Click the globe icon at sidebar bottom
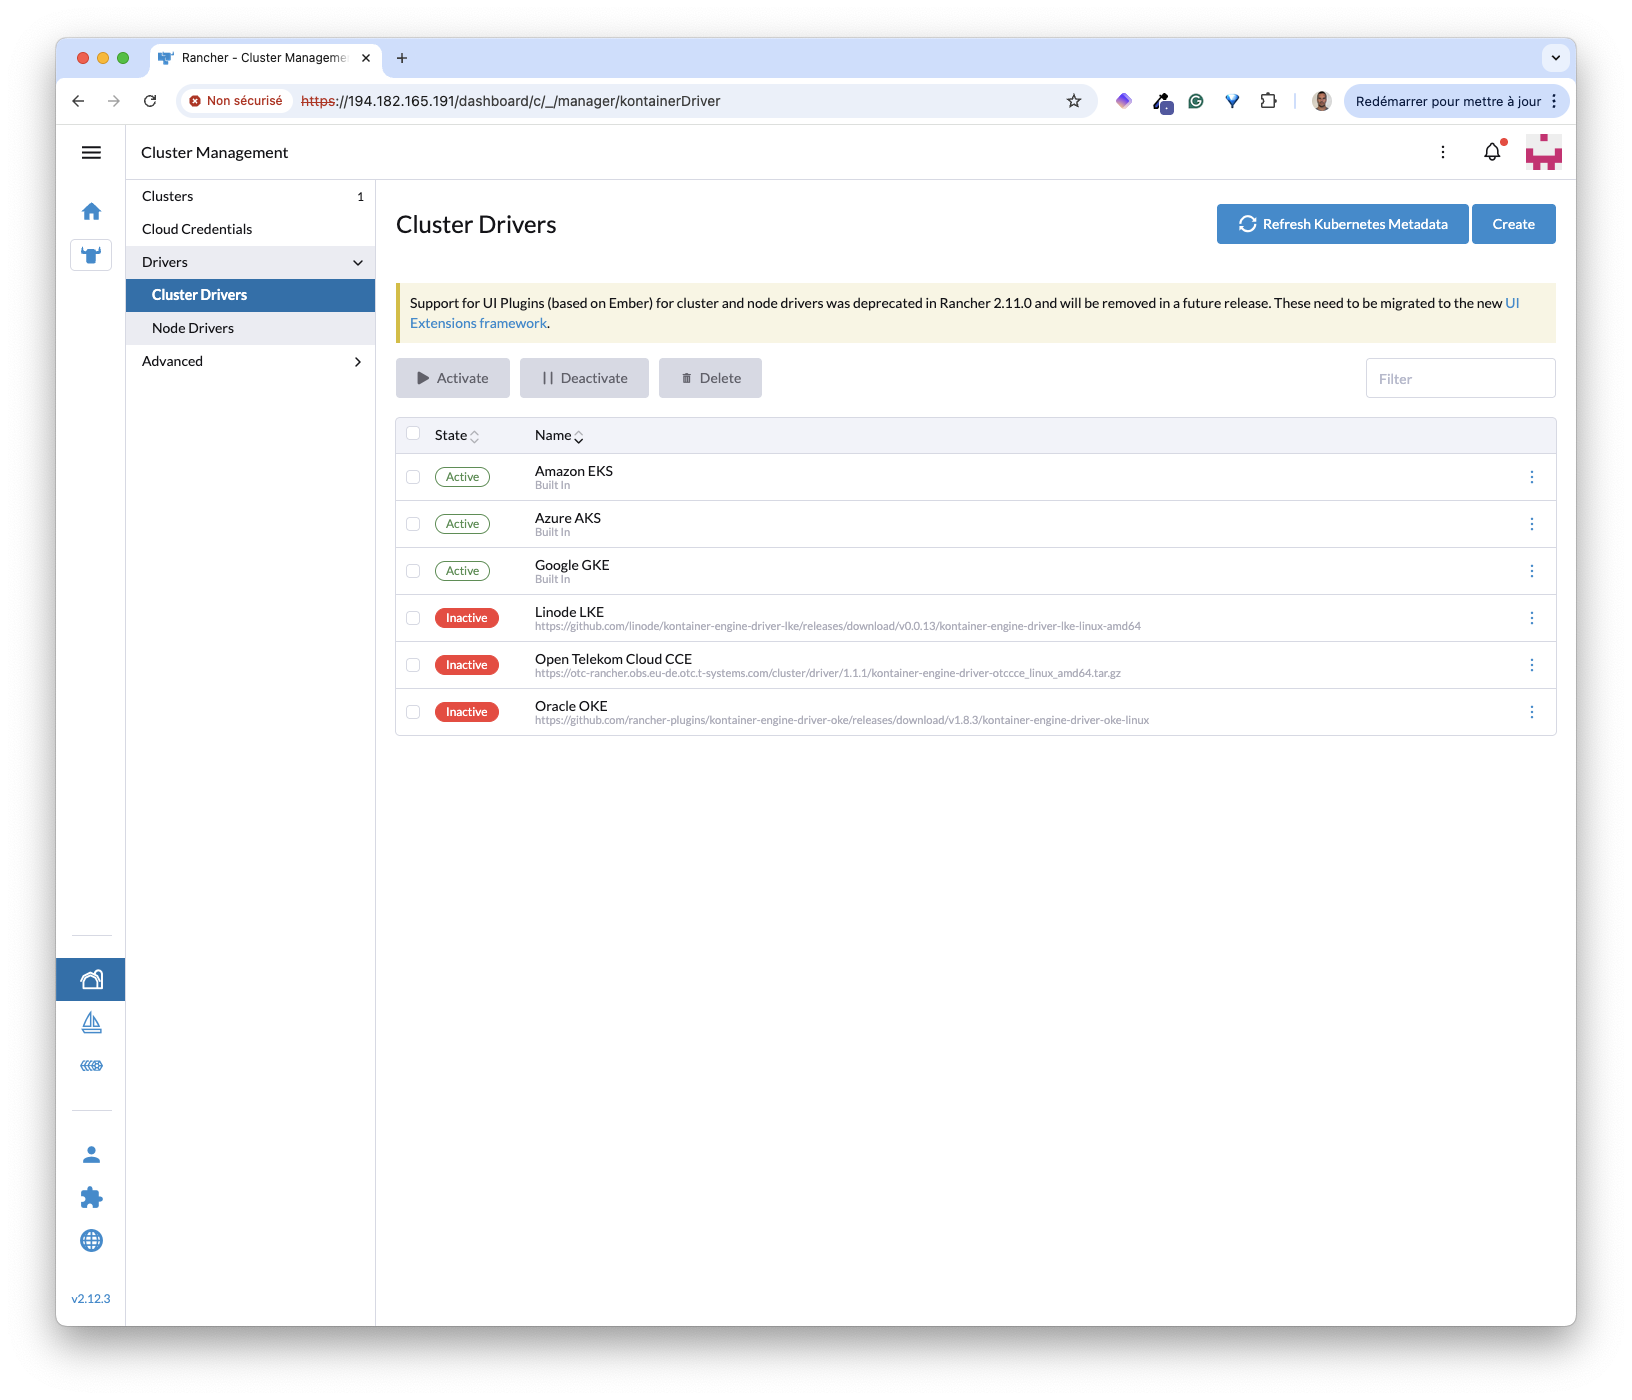Screen dimensions: 1632x1400 (x=91, y=1240)
